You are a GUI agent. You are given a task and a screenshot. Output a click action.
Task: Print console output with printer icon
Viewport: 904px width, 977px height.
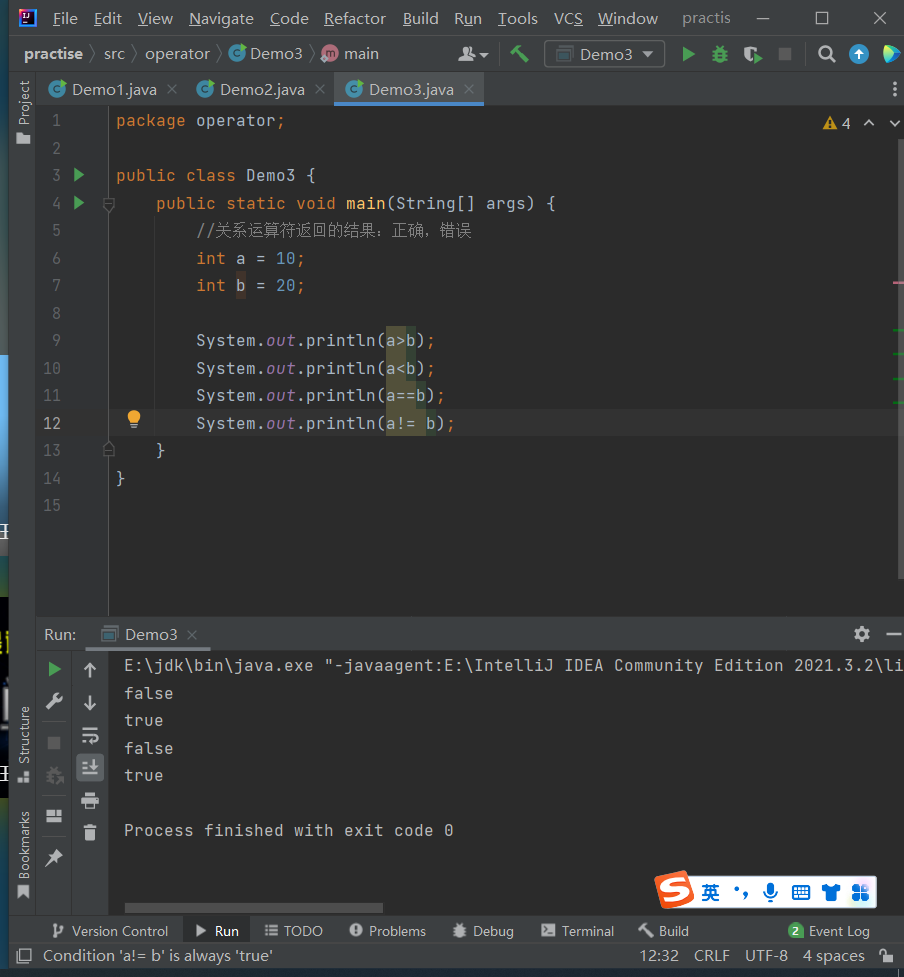90,800
